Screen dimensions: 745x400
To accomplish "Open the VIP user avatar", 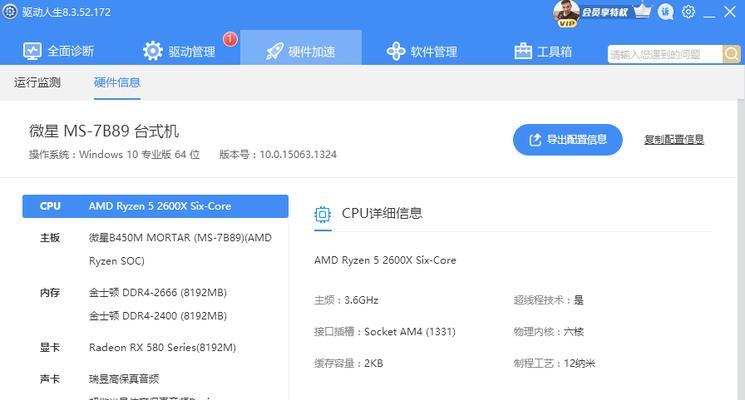I will tap(566, 13).
